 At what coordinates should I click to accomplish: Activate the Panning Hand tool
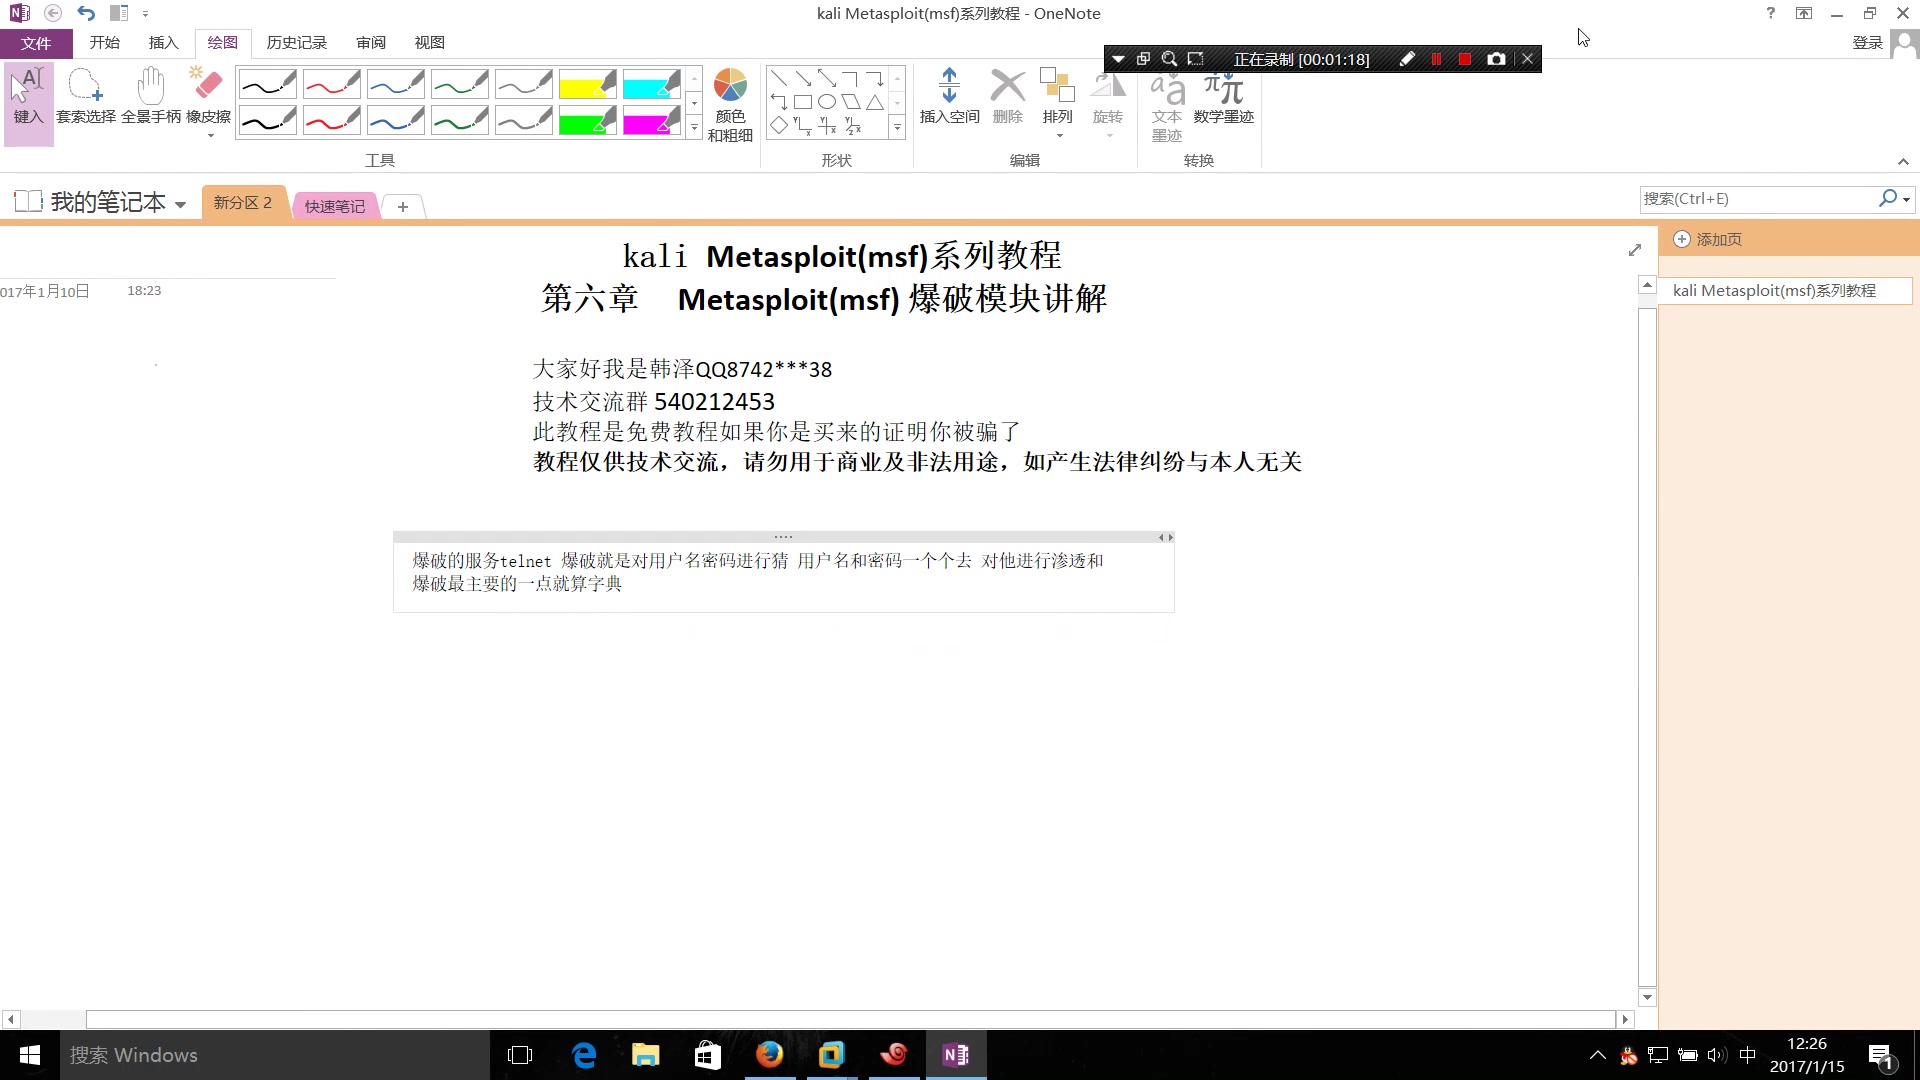pos(150,95)
